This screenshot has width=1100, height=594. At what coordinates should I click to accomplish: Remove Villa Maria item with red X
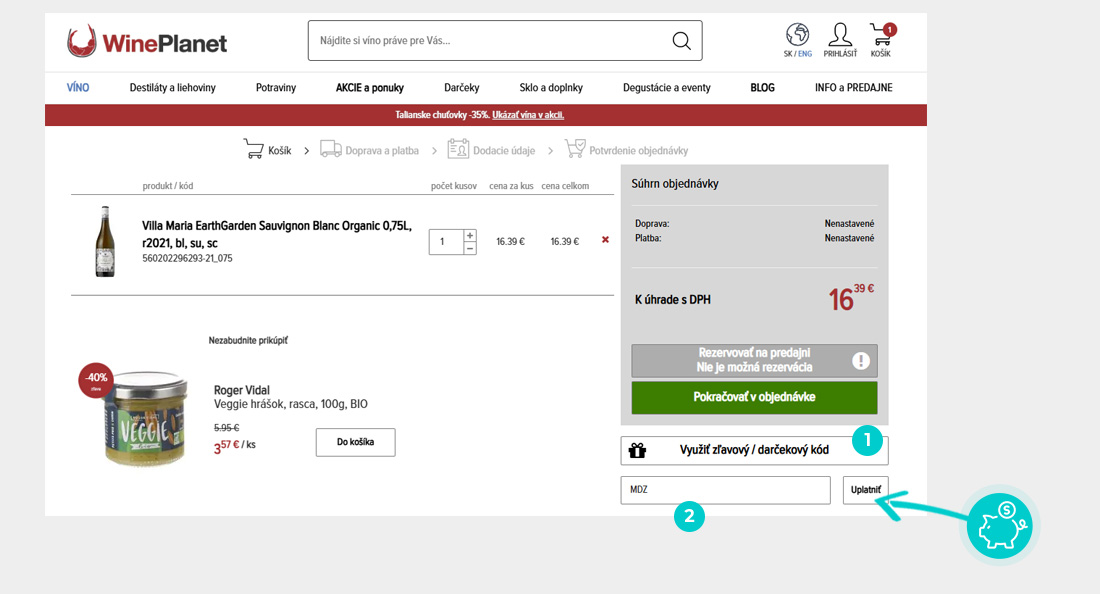(605, 240)
